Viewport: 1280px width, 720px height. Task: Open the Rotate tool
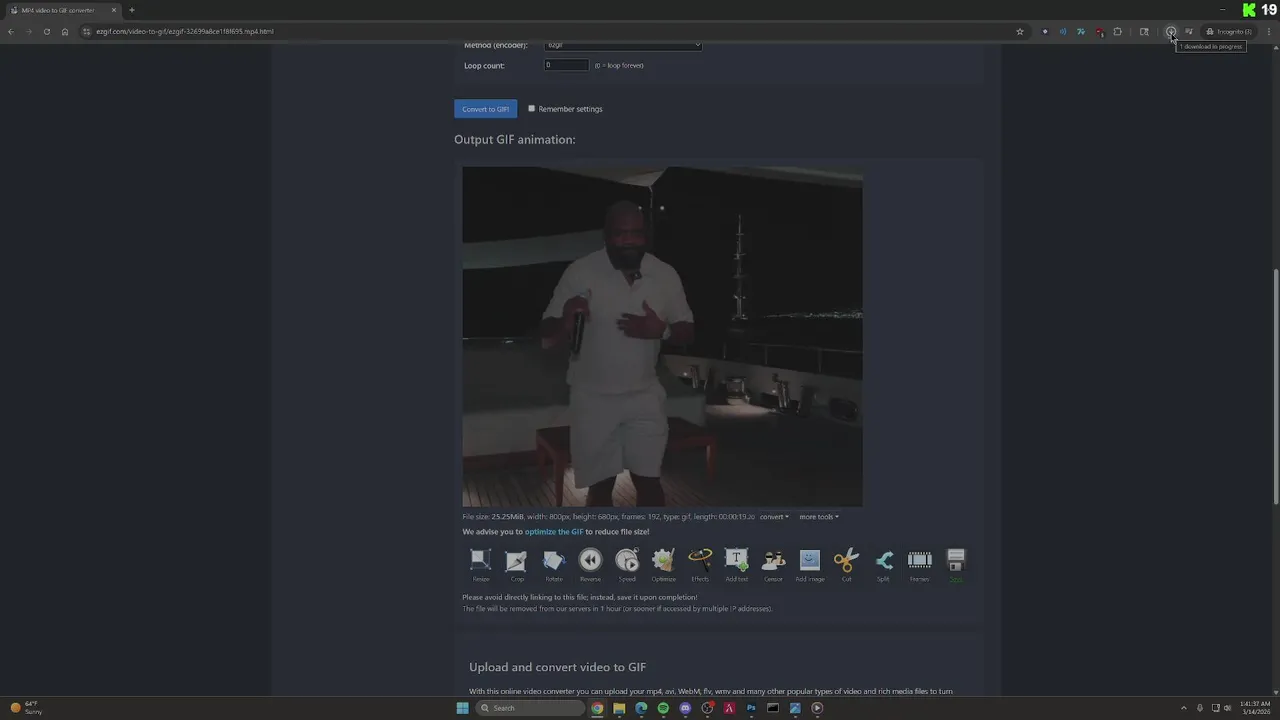coord(554,565)
